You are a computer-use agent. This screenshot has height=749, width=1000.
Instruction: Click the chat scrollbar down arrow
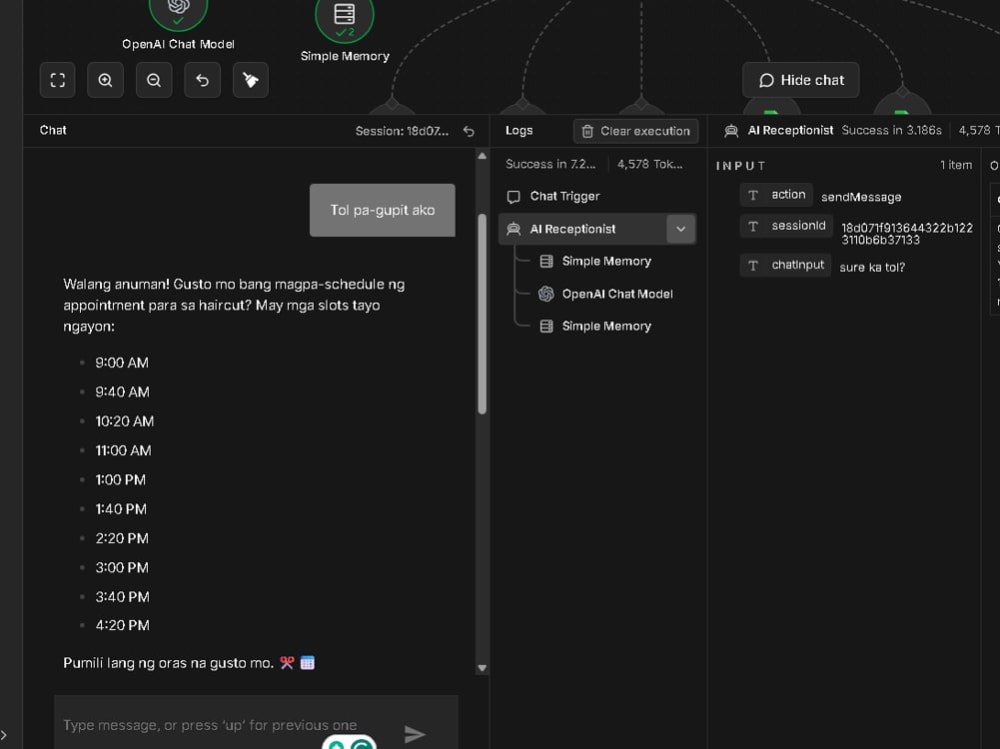(x=482, y=668)
